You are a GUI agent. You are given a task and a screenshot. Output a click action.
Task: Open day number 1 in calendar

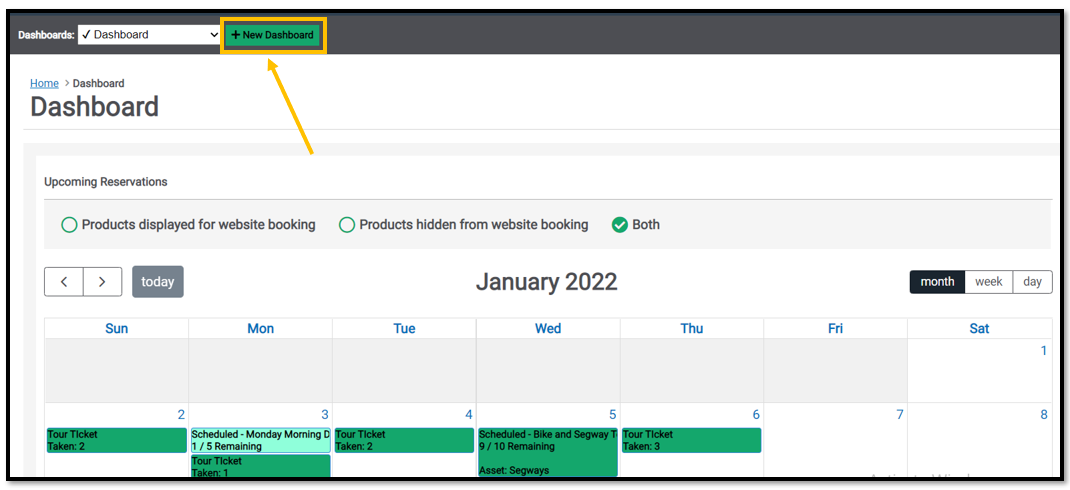1043,351
